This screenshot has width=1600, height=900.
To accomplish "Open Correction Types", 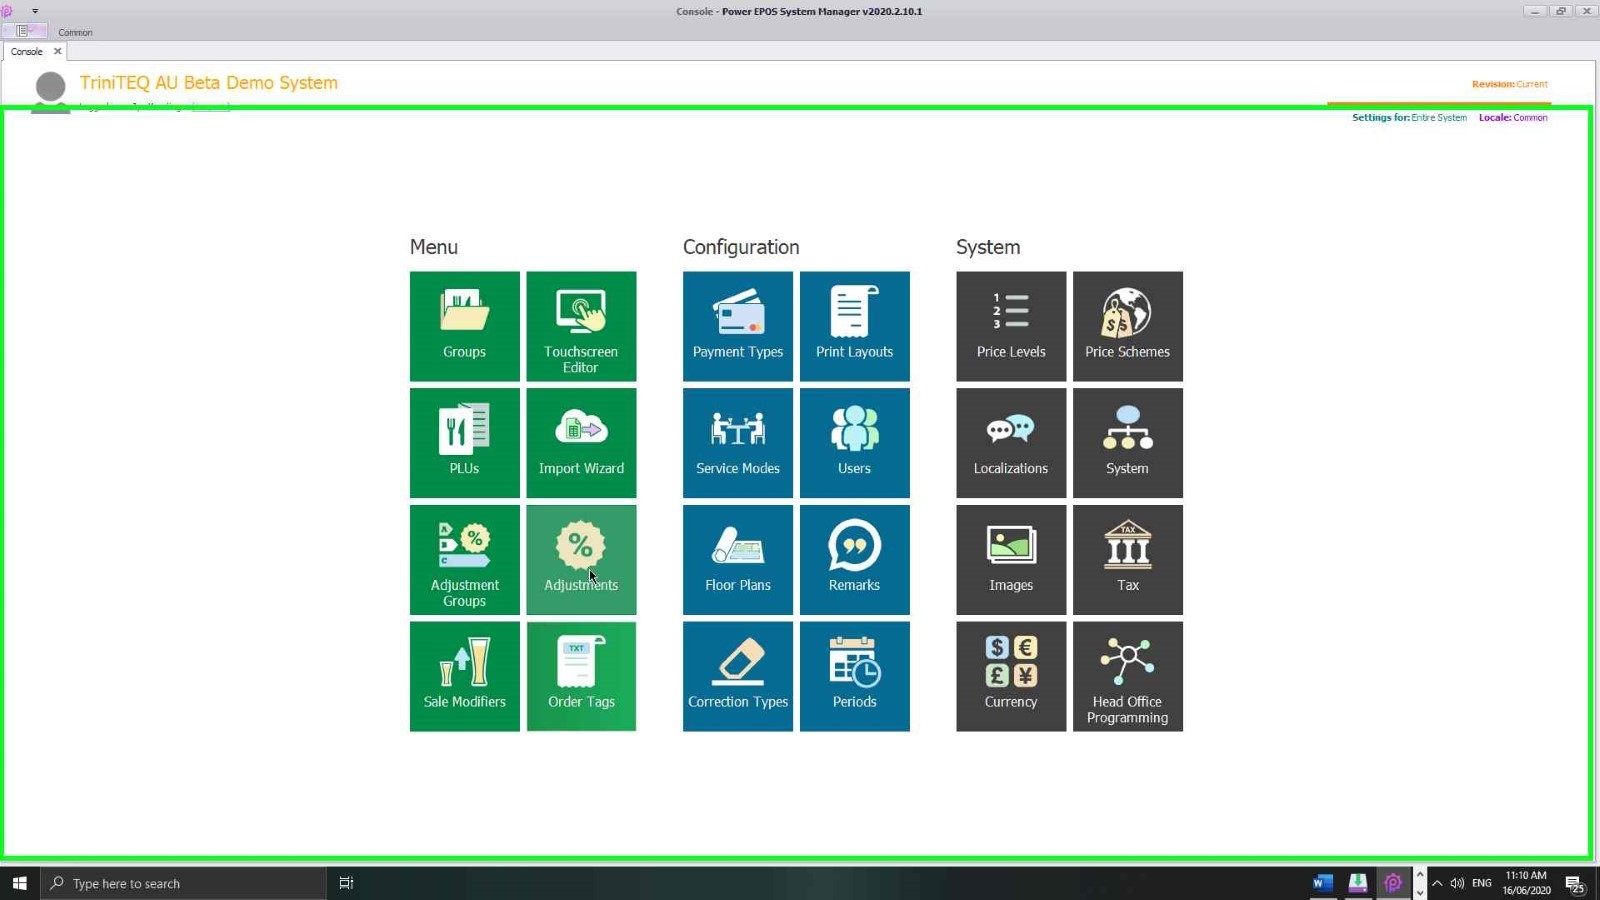I will coord(738,676).
